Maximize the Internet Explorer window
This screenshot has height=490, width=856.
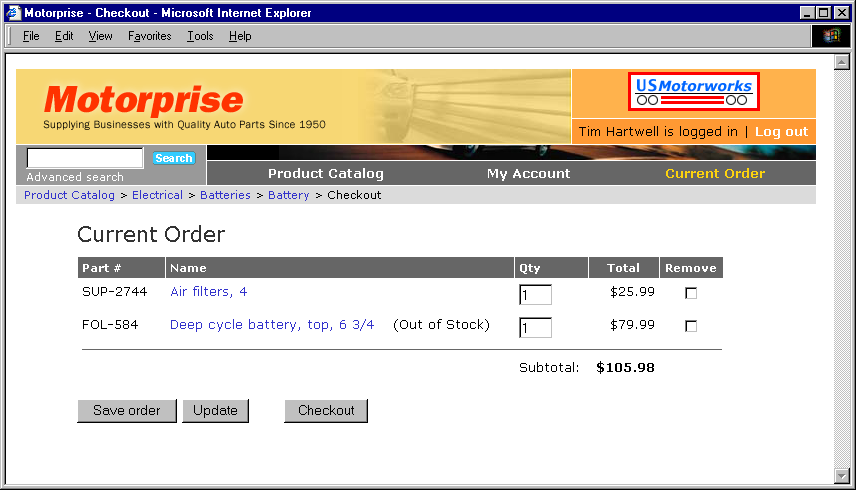[x=823, y=13]
